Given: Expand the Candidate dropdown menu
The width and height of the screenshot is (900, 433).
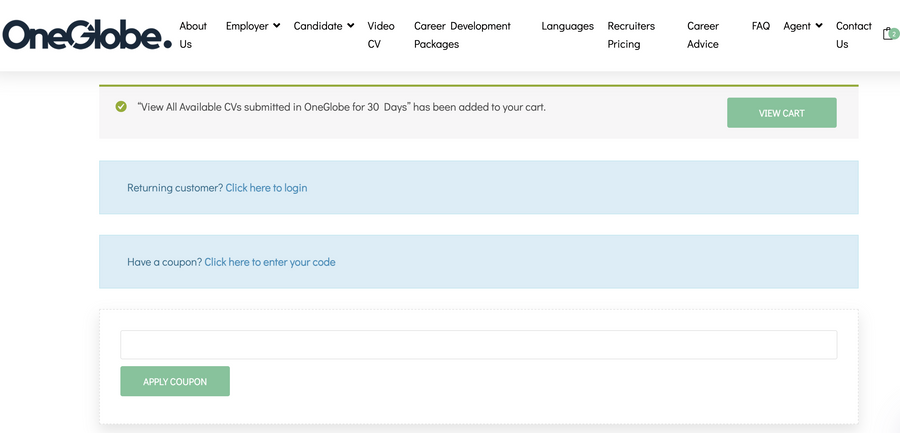Looking at the screenshot, I should click(x=323, y=26).
